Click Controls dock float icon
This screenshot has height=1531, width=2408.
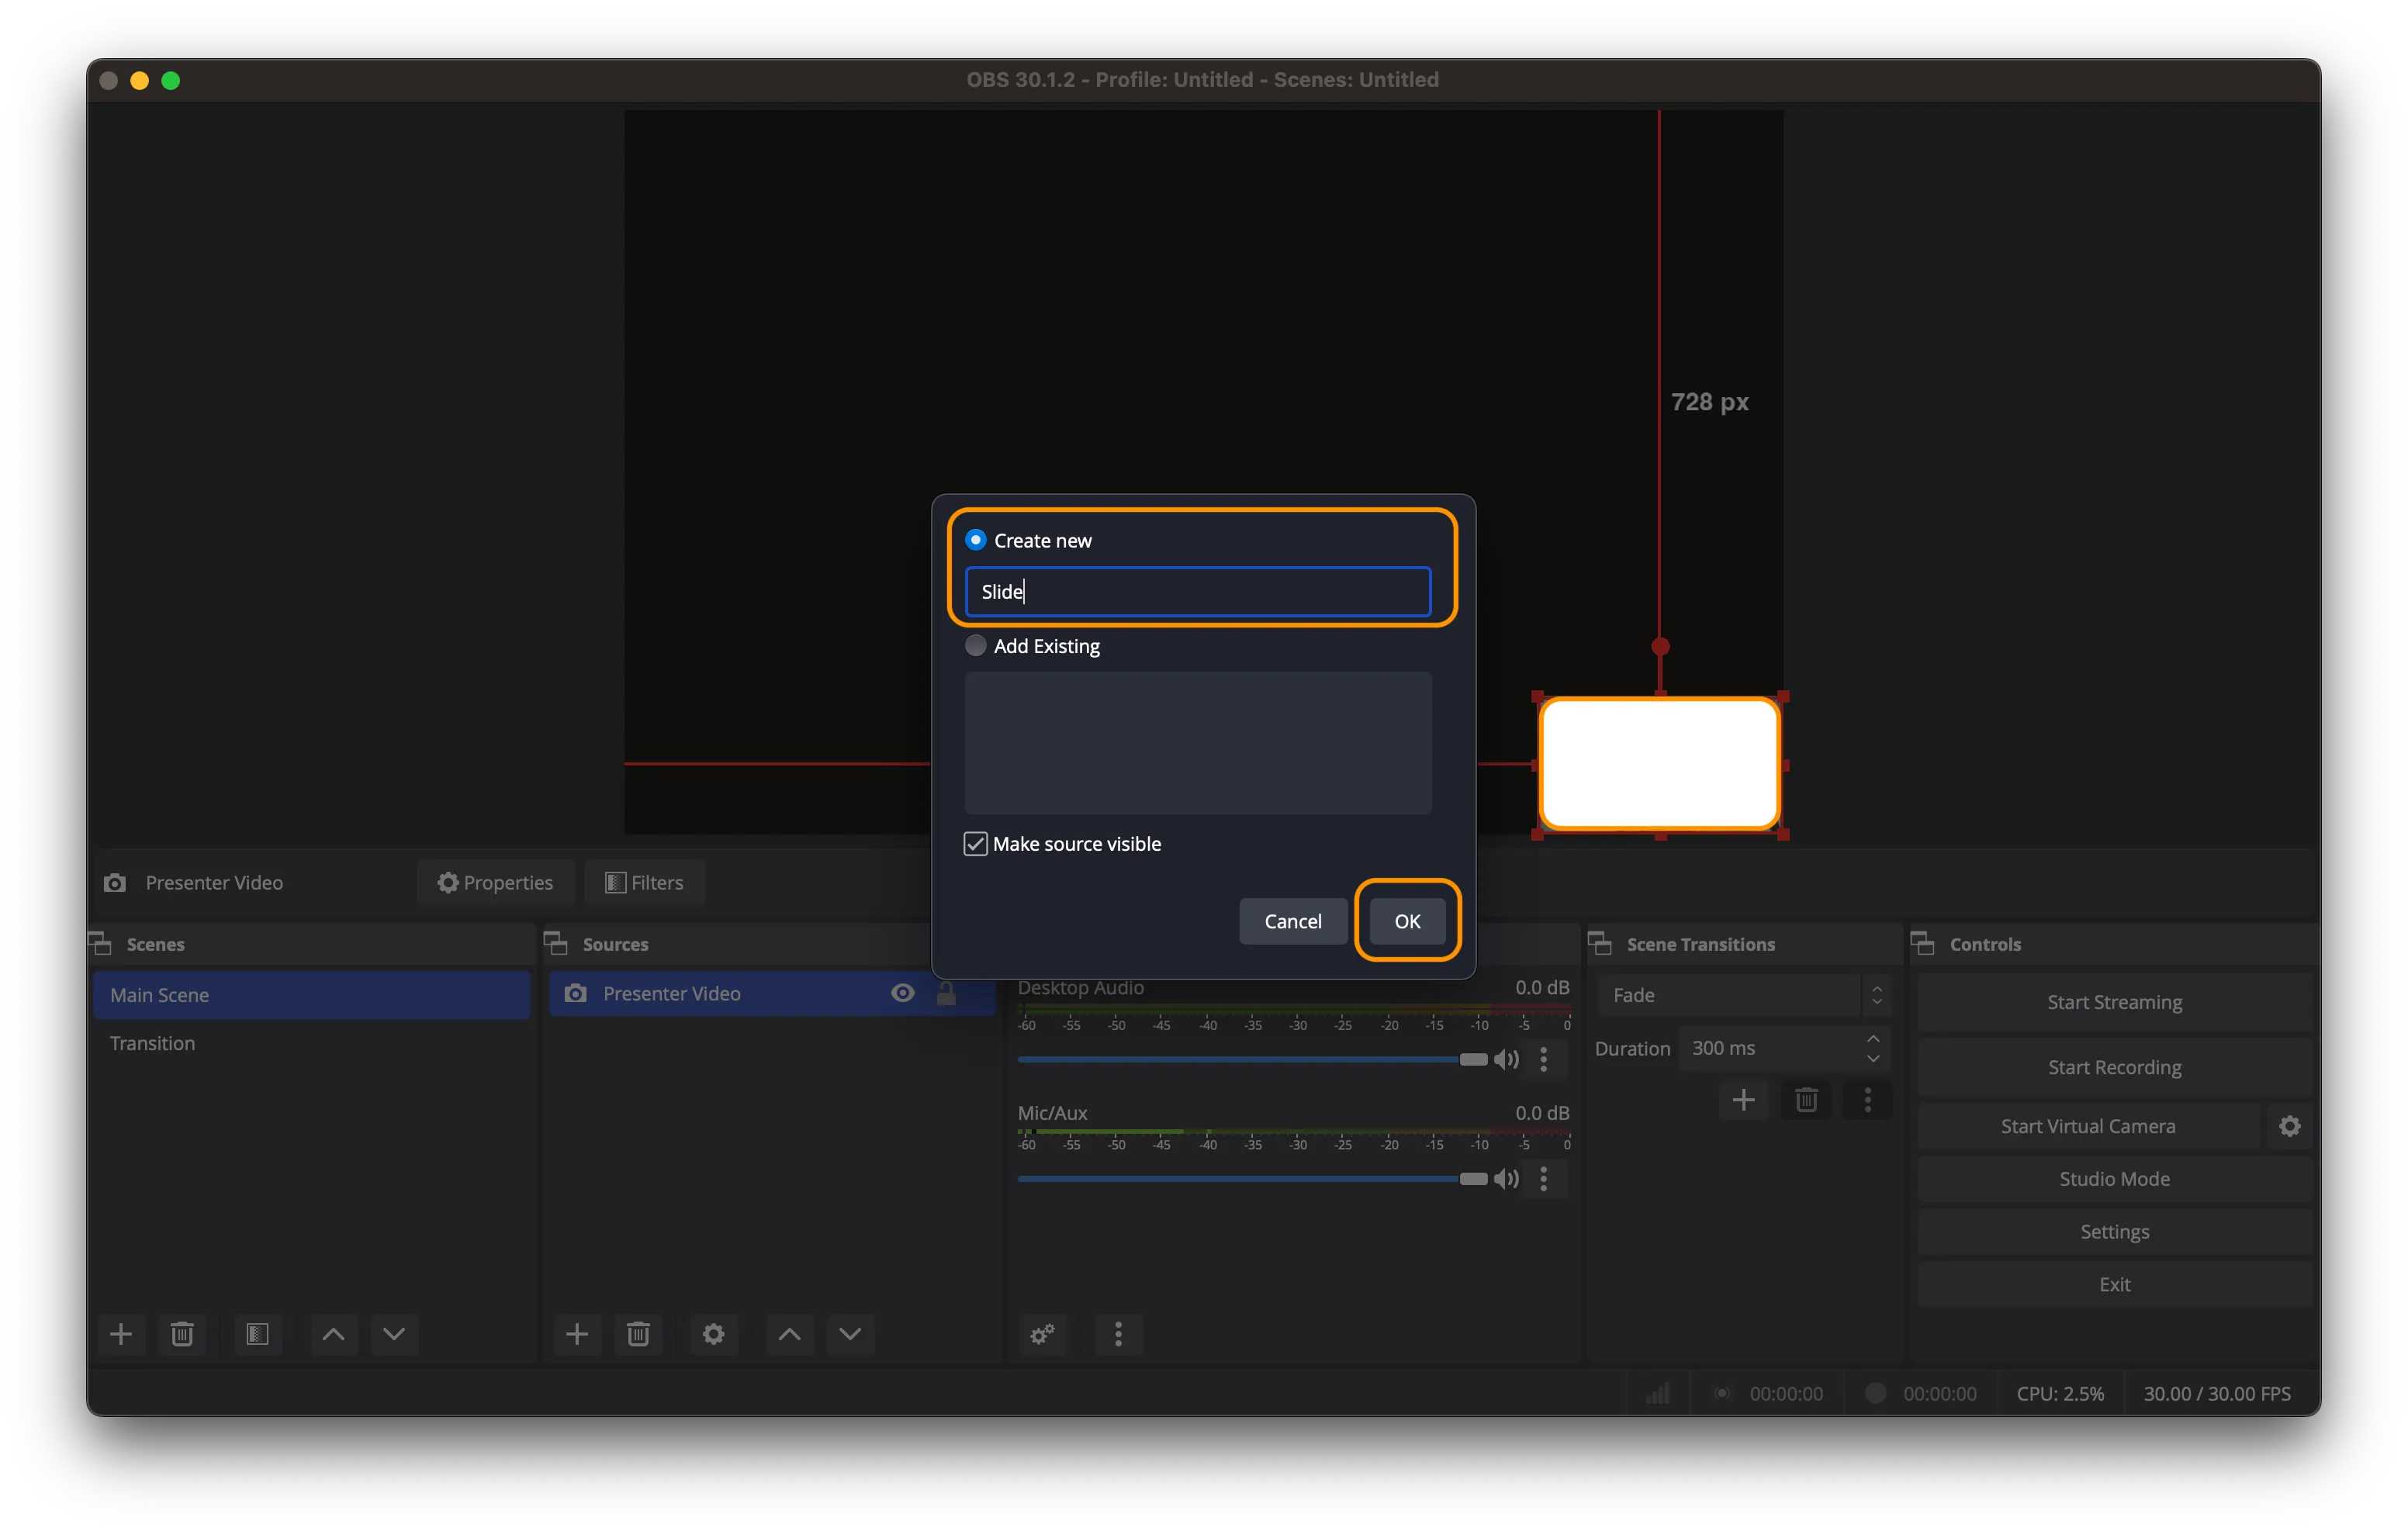click(1923, 943)
